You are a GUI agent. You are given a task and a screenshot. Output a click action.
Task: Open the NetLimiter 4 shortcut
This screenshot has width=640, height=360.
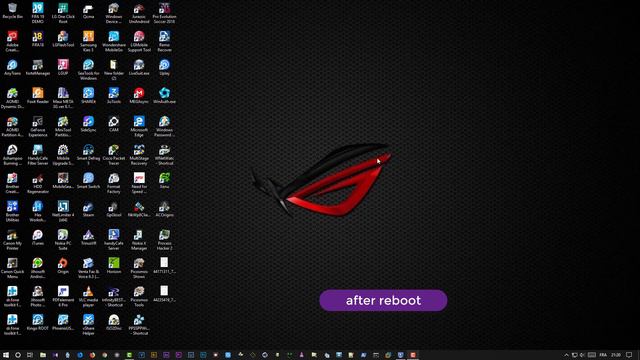(63, 211)
